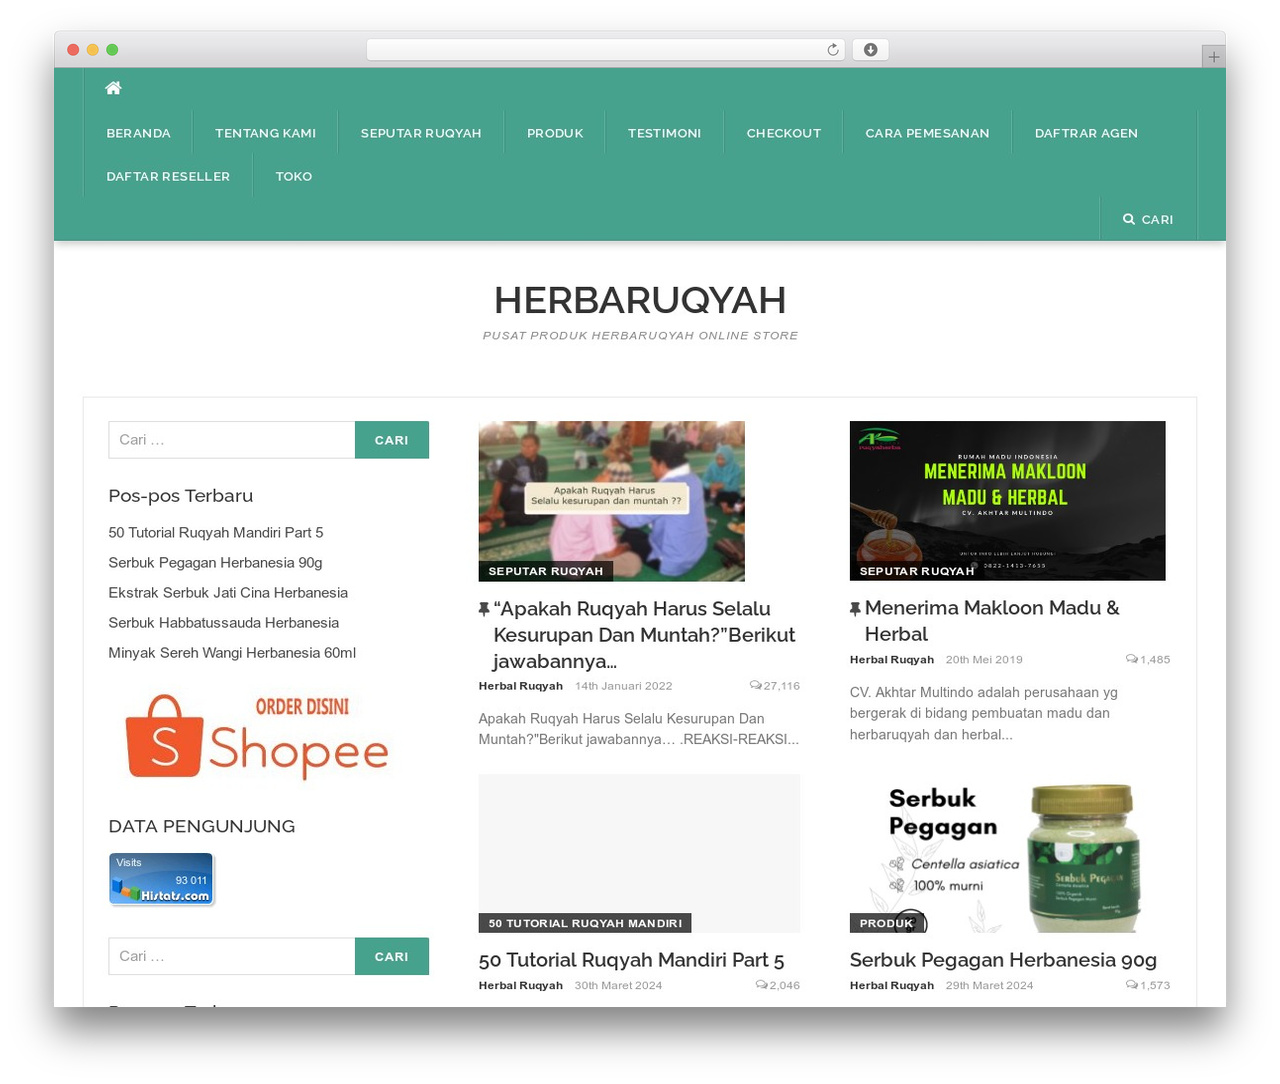Click the Shopee Order Disini banner
Image resolution: width=1280 pixels, height=1084 pixels.
[x=257, y=736]
